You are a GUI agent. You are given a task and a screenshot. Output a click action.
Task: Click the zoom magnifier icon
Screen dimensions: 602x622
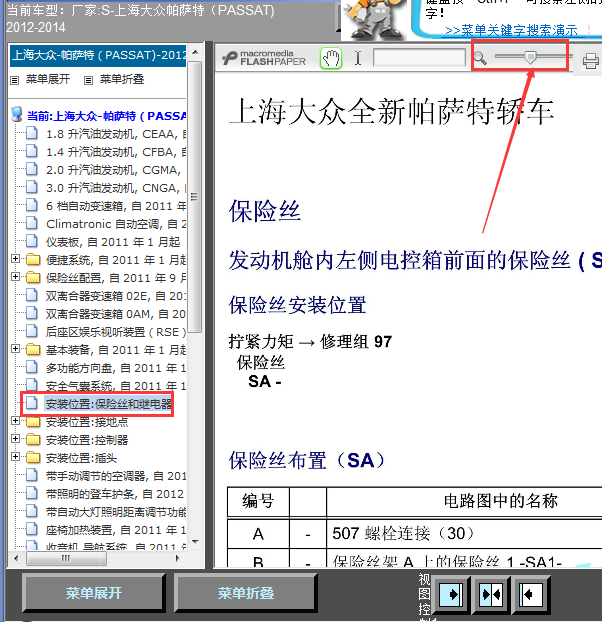coord(480,58)
